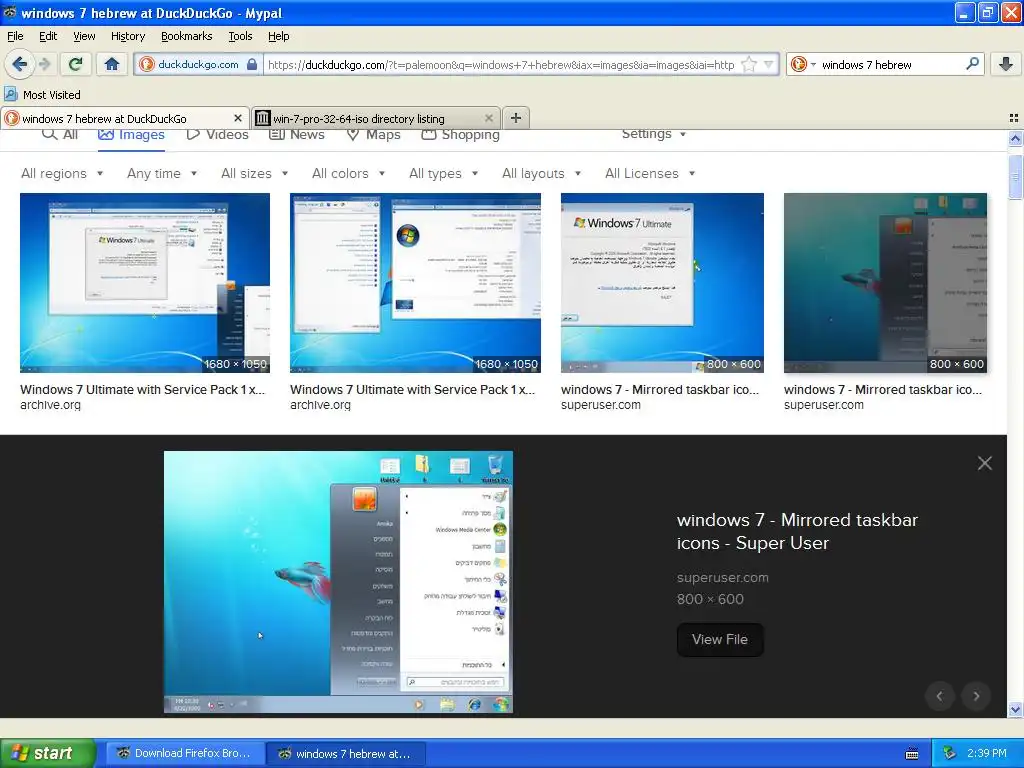Expand the All colors filter

click(348, 174)
